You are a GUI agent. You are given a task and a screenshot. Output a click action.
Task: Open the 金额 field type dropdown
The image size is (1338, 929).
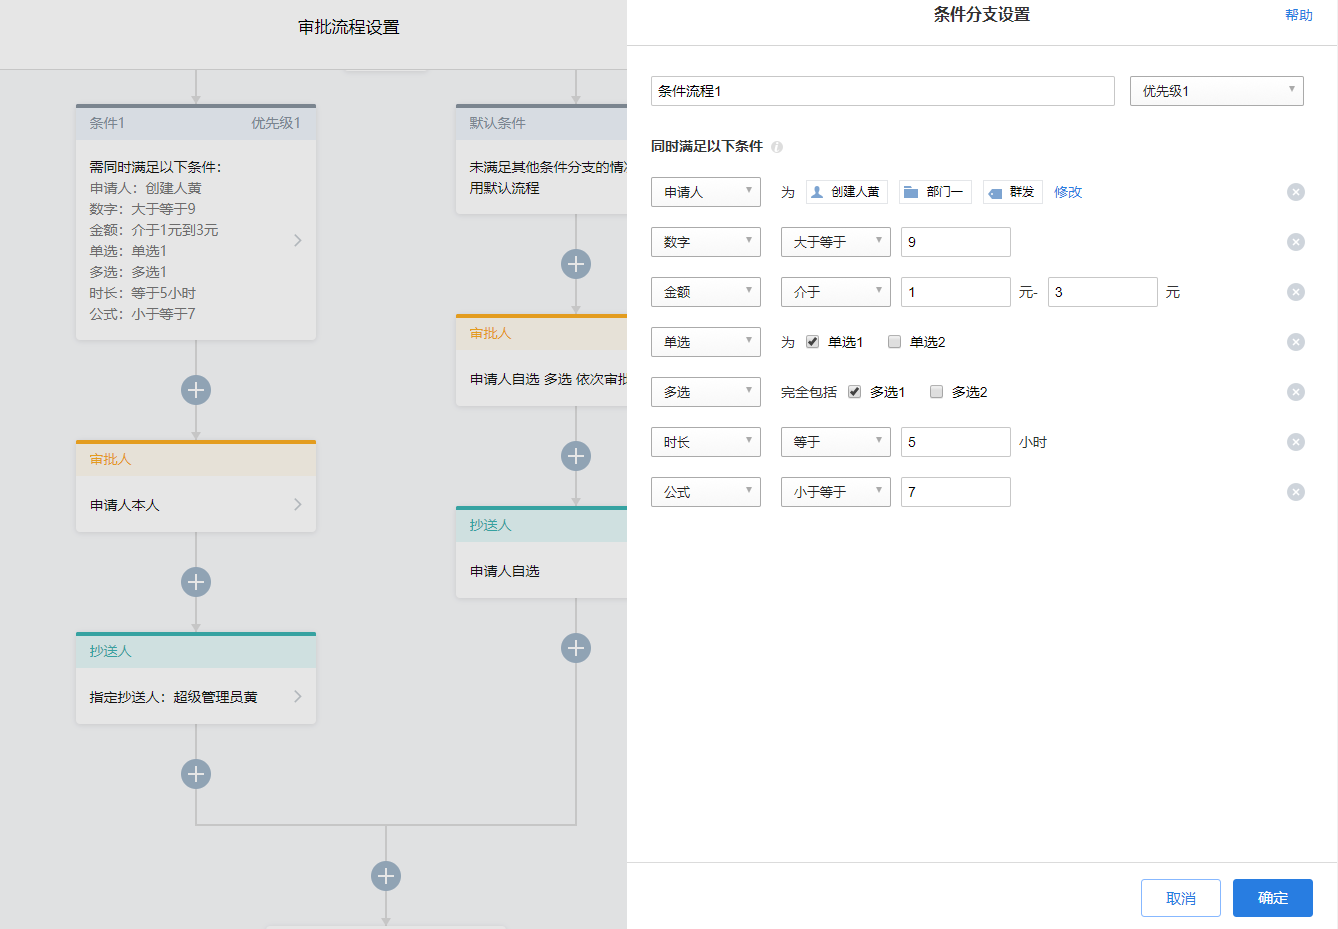click(x=706, y=292)
